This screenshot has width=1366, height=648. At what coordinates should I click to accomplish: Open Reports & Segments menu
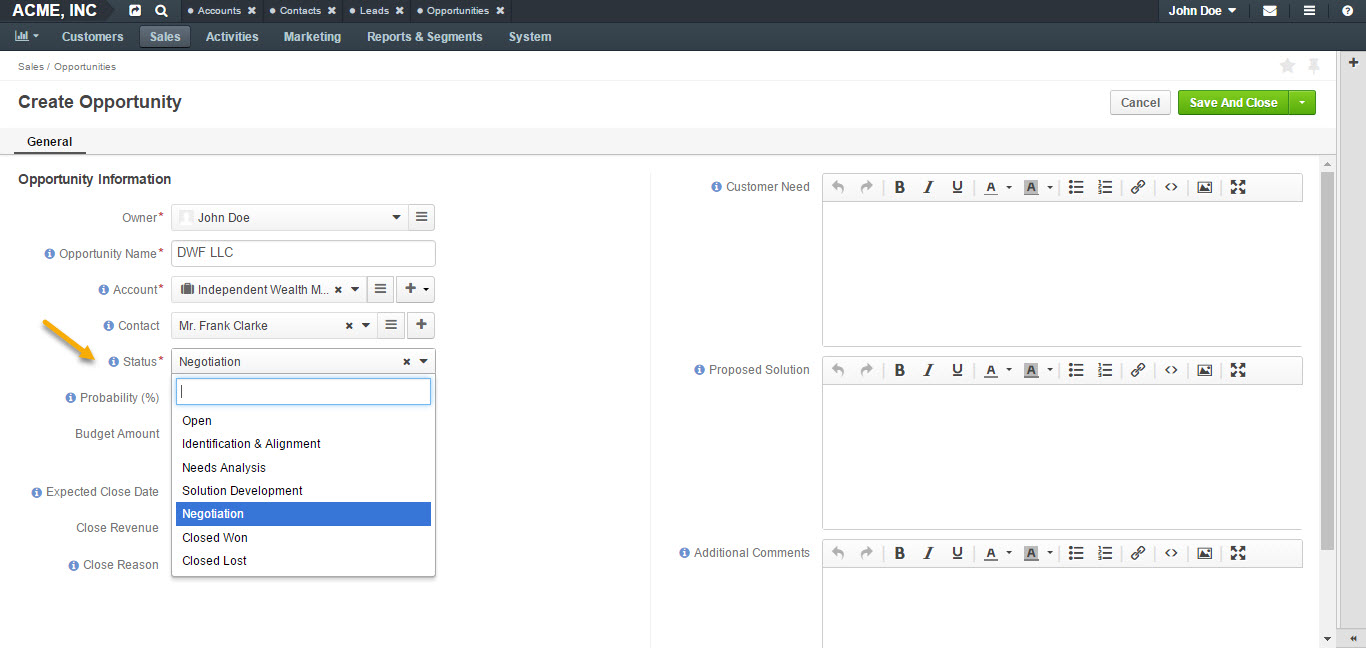click(424, 37)
